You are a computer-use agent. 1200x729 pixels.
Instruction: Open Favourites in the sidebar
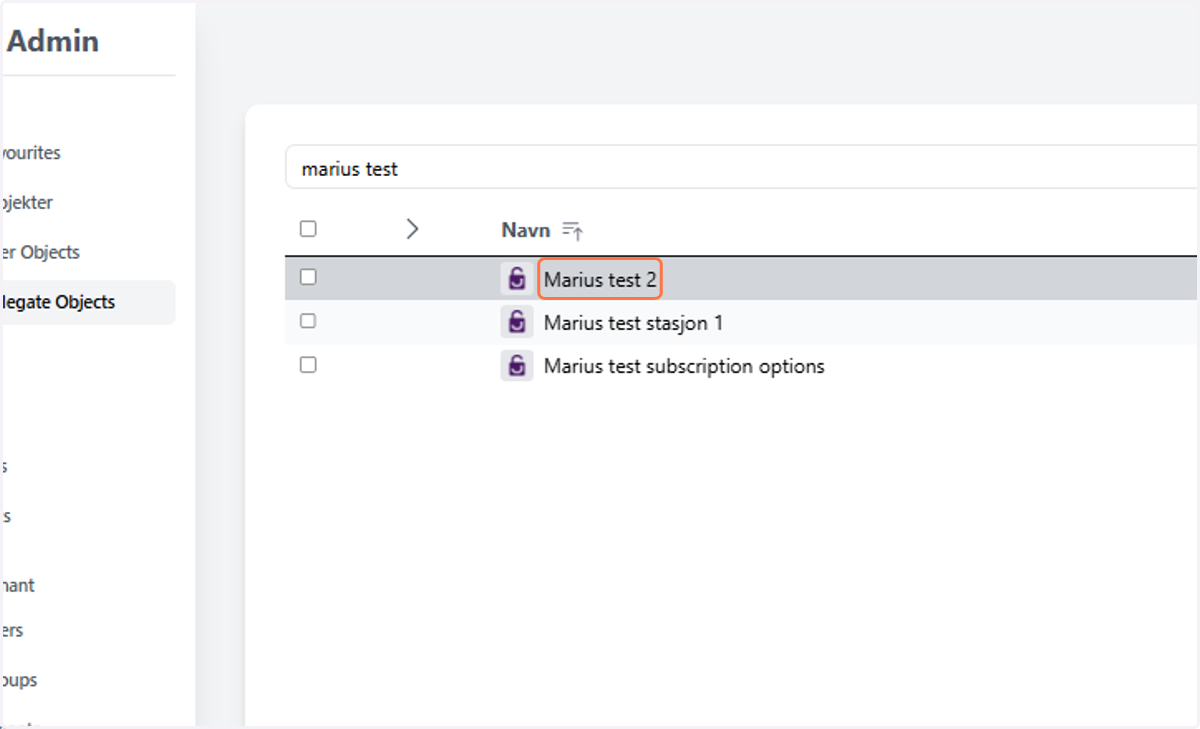(x=30, y=153)
